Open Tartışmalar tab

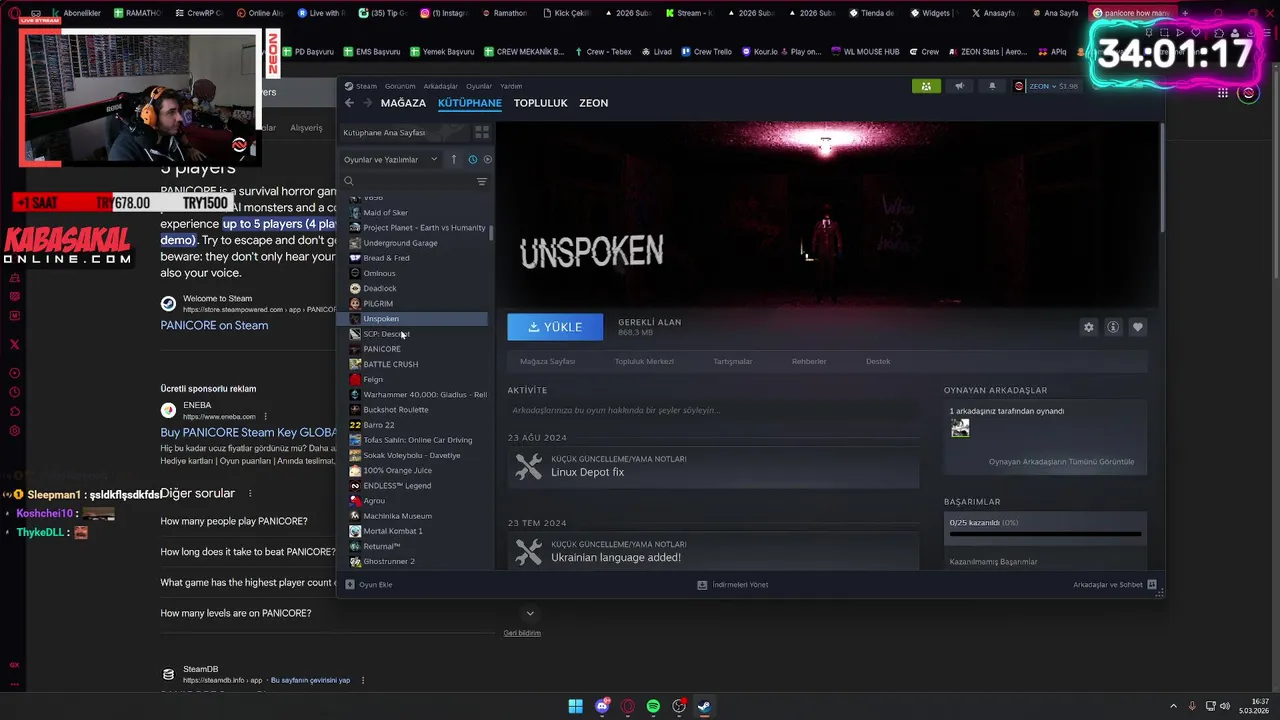point(732,361)
